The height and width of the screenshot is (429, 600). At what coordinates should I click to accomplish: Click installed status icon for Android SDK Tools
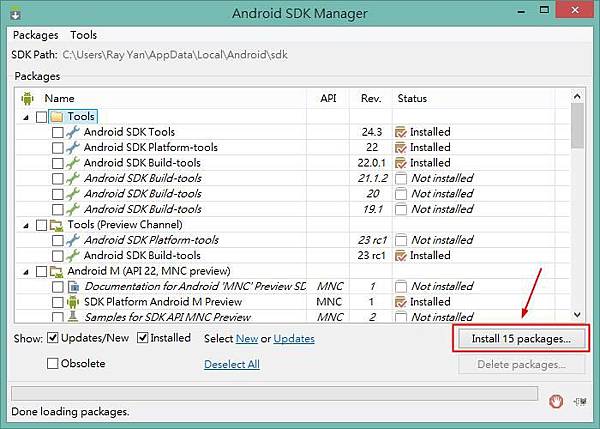tap(401, 132)
